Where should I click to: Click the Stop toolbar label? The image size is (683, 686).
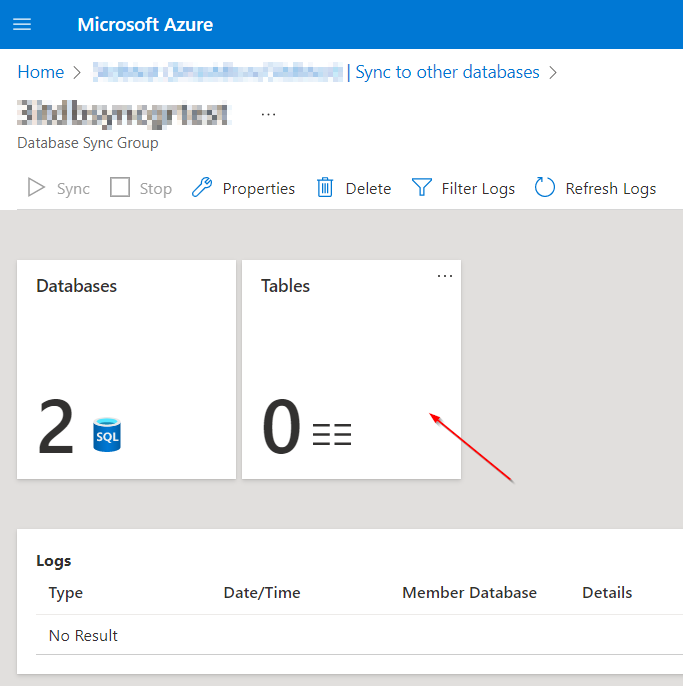click(x=156, y=189)
